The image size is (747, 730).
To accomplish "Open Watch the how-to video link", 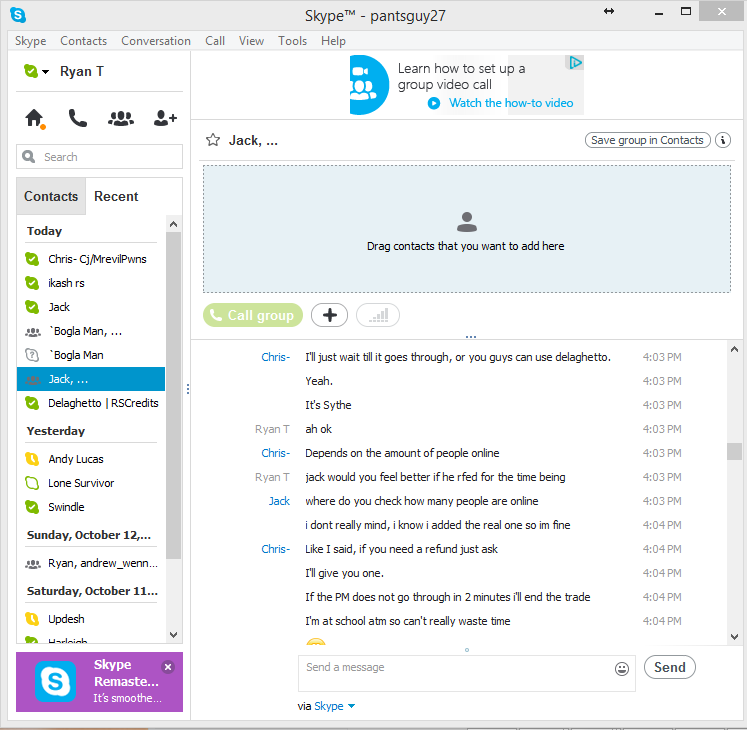I will [x=511, y=103].
